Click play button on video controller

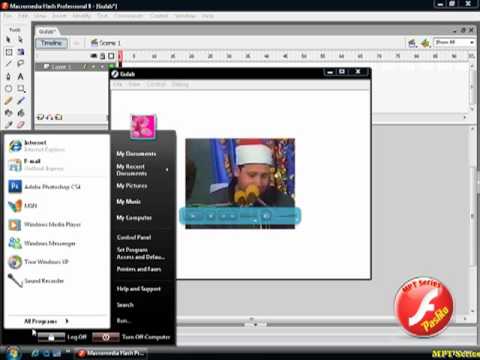point(193,216)
